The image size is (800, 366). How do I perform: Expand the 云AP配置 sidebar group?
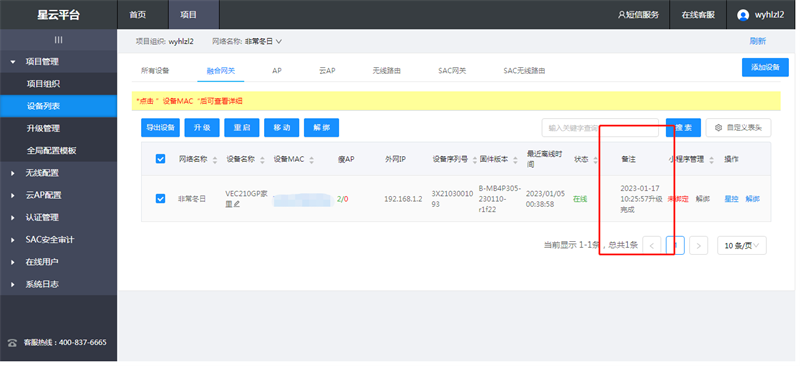[59, 195]
